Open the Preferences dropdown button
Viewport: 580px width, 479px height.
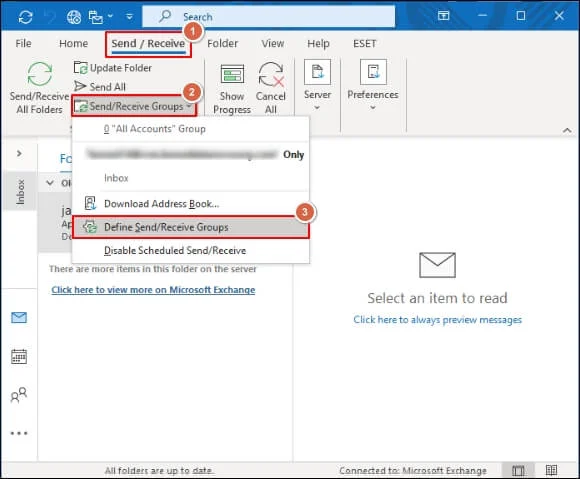click(373, 85)
